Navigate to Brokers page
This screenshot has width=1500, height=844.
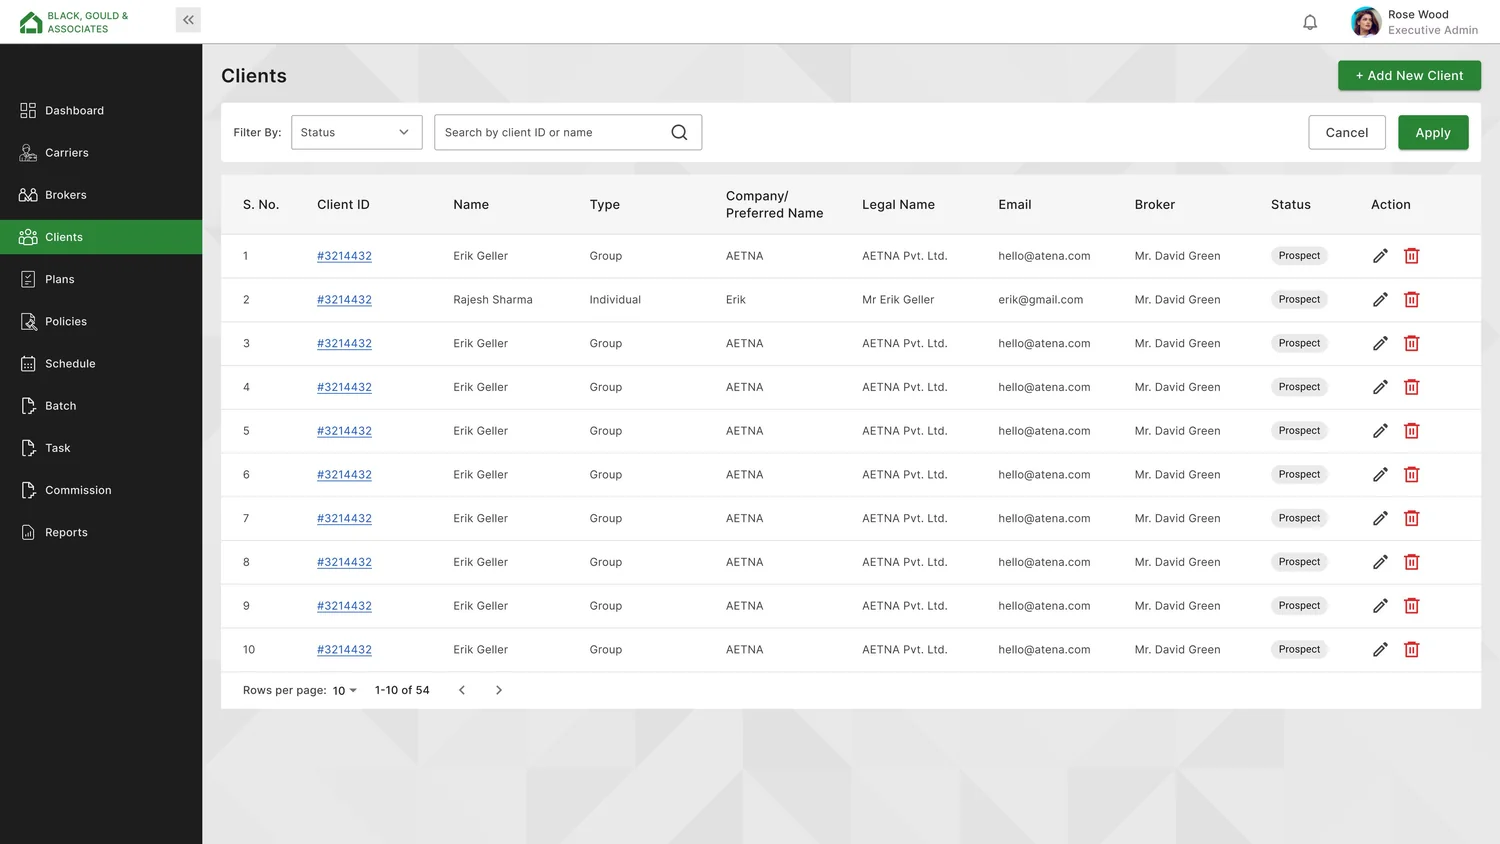tap(101, 195)
